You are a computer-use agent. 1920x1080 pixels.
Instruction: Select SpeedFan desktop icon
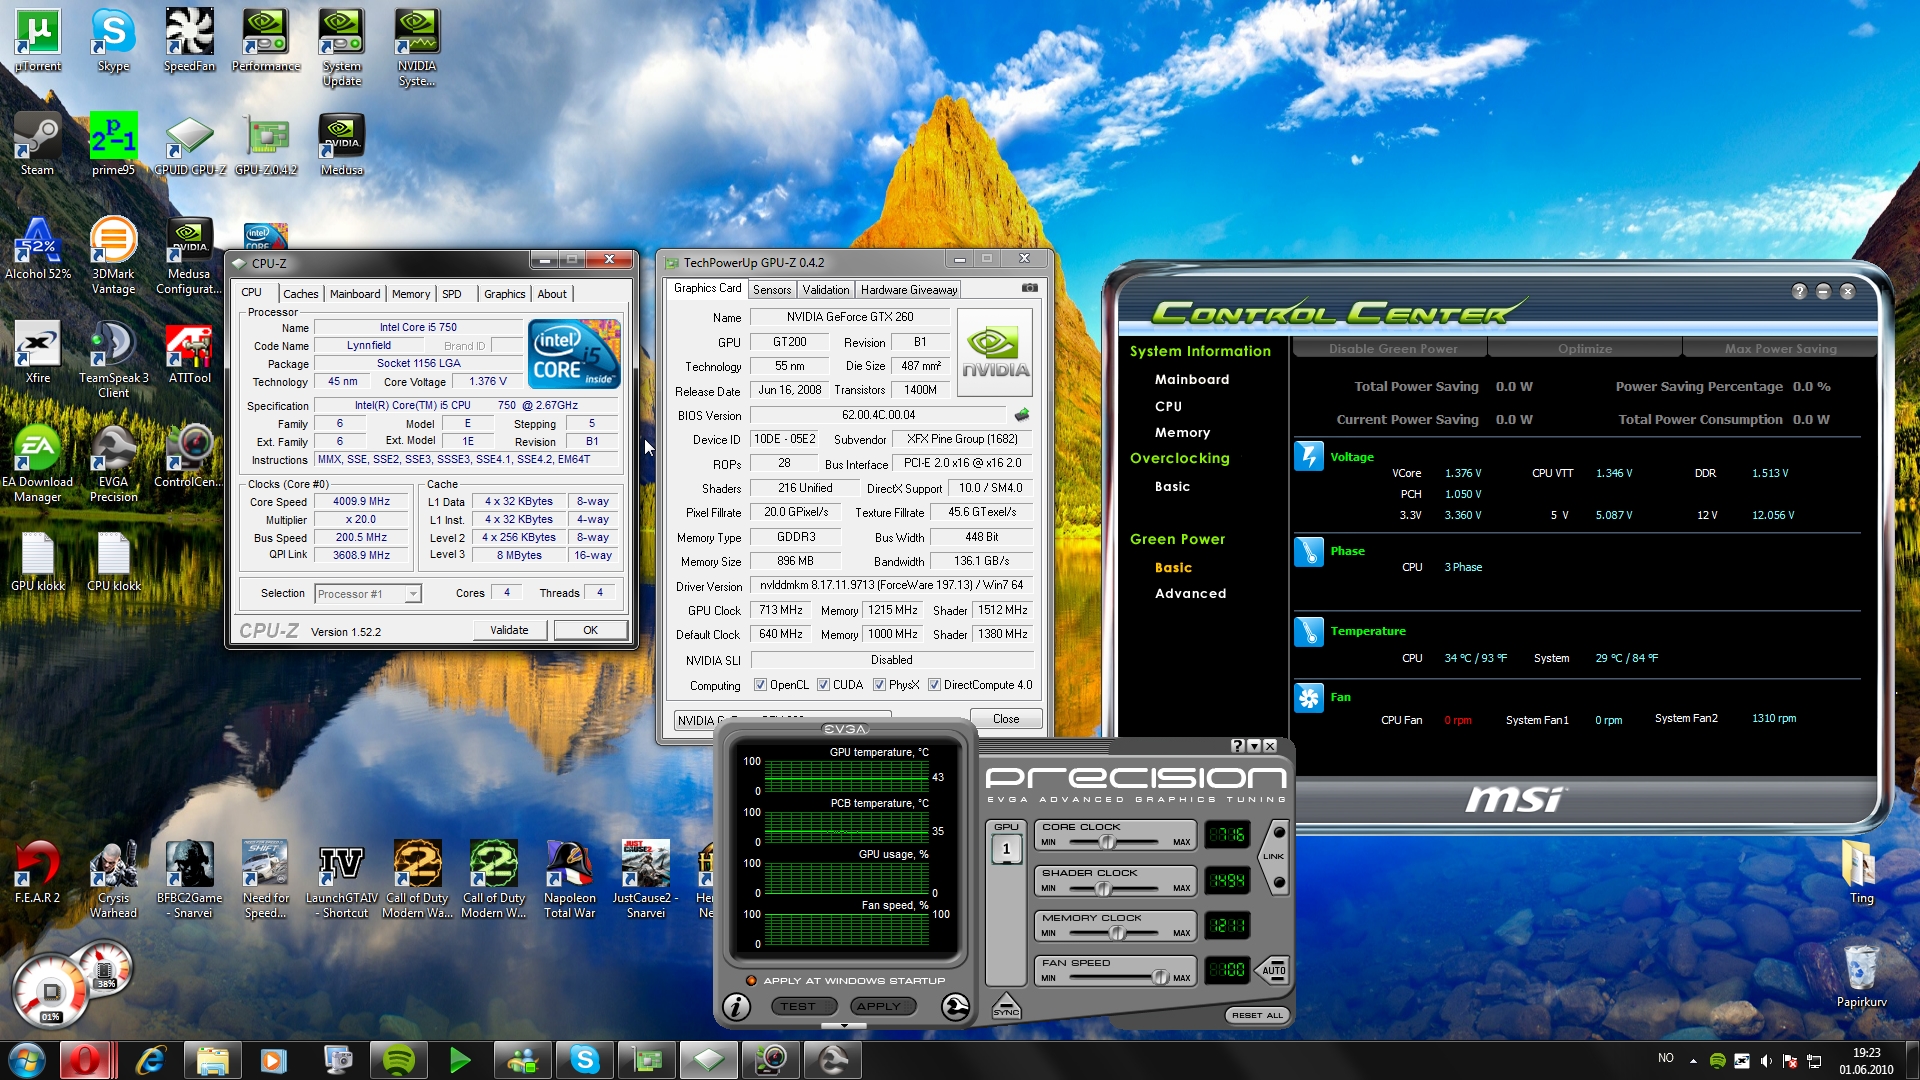click(x=189, y=40)
